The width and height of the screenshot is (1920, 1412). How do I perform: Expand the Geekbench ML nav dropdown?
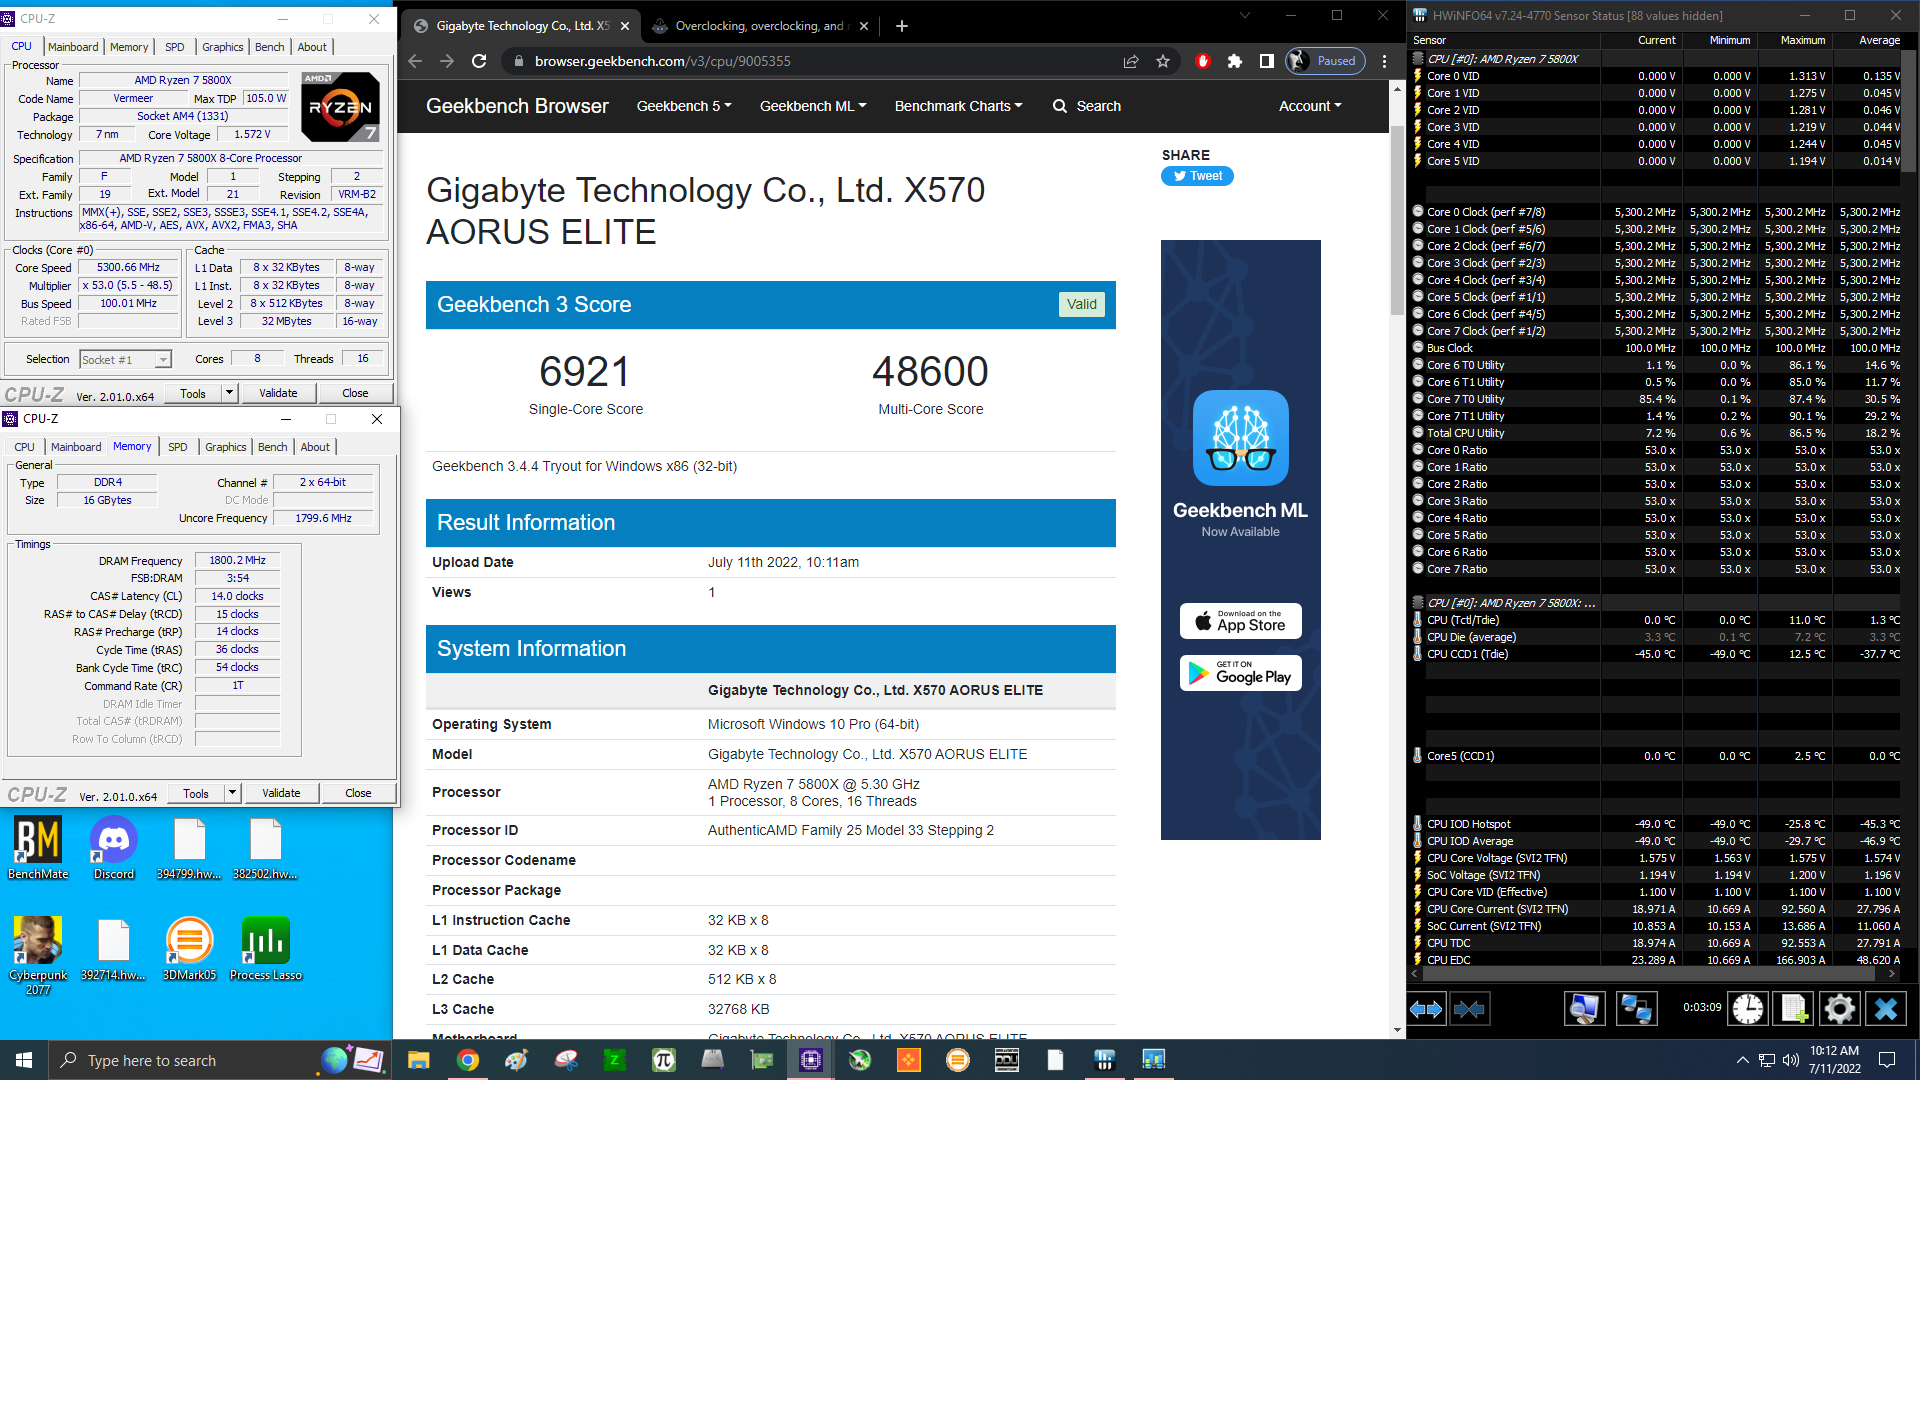tap(813, 106)
